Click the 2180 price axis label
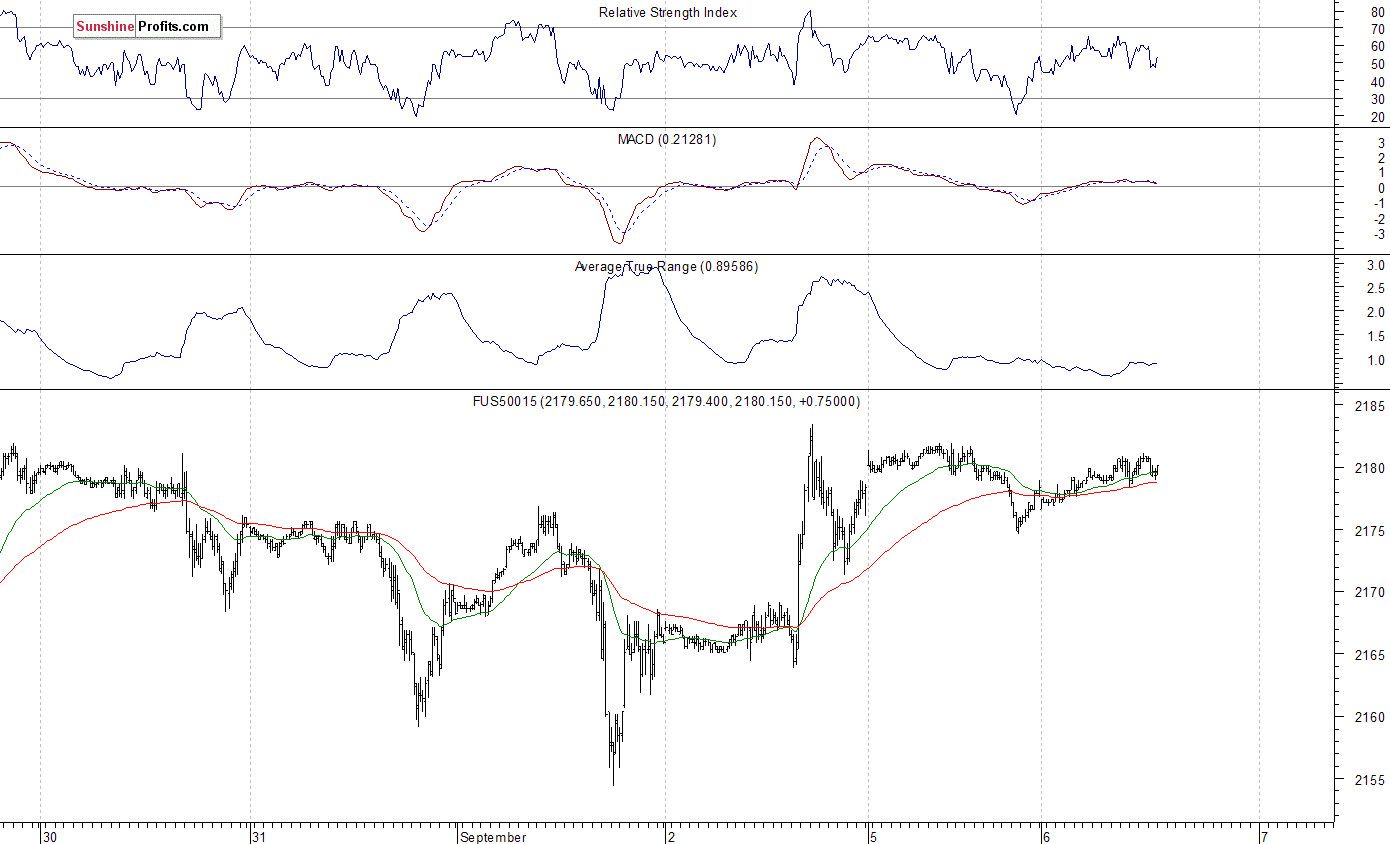1390x844 pixels. pyautogui.click(x=1370, y=469)
